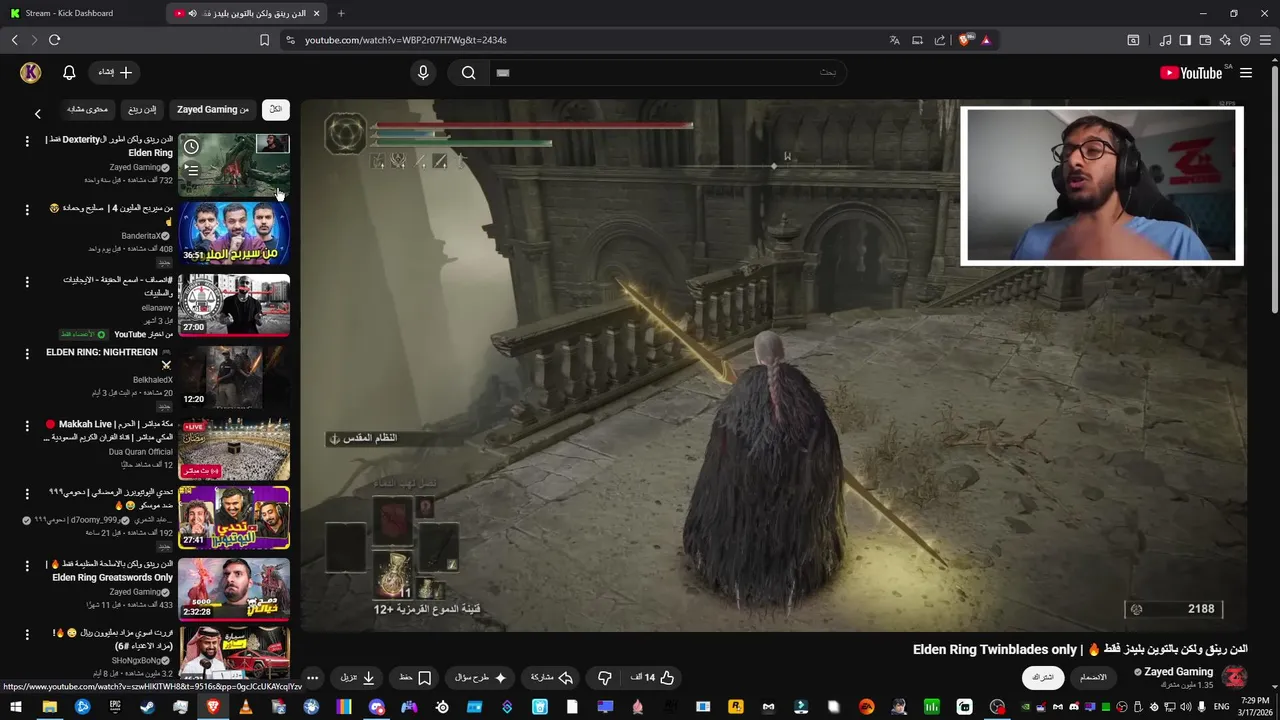Open ellanawy 27:00 video thumbnail
This screenshot has width=1280, height=720.
click(x=234, y=305)
